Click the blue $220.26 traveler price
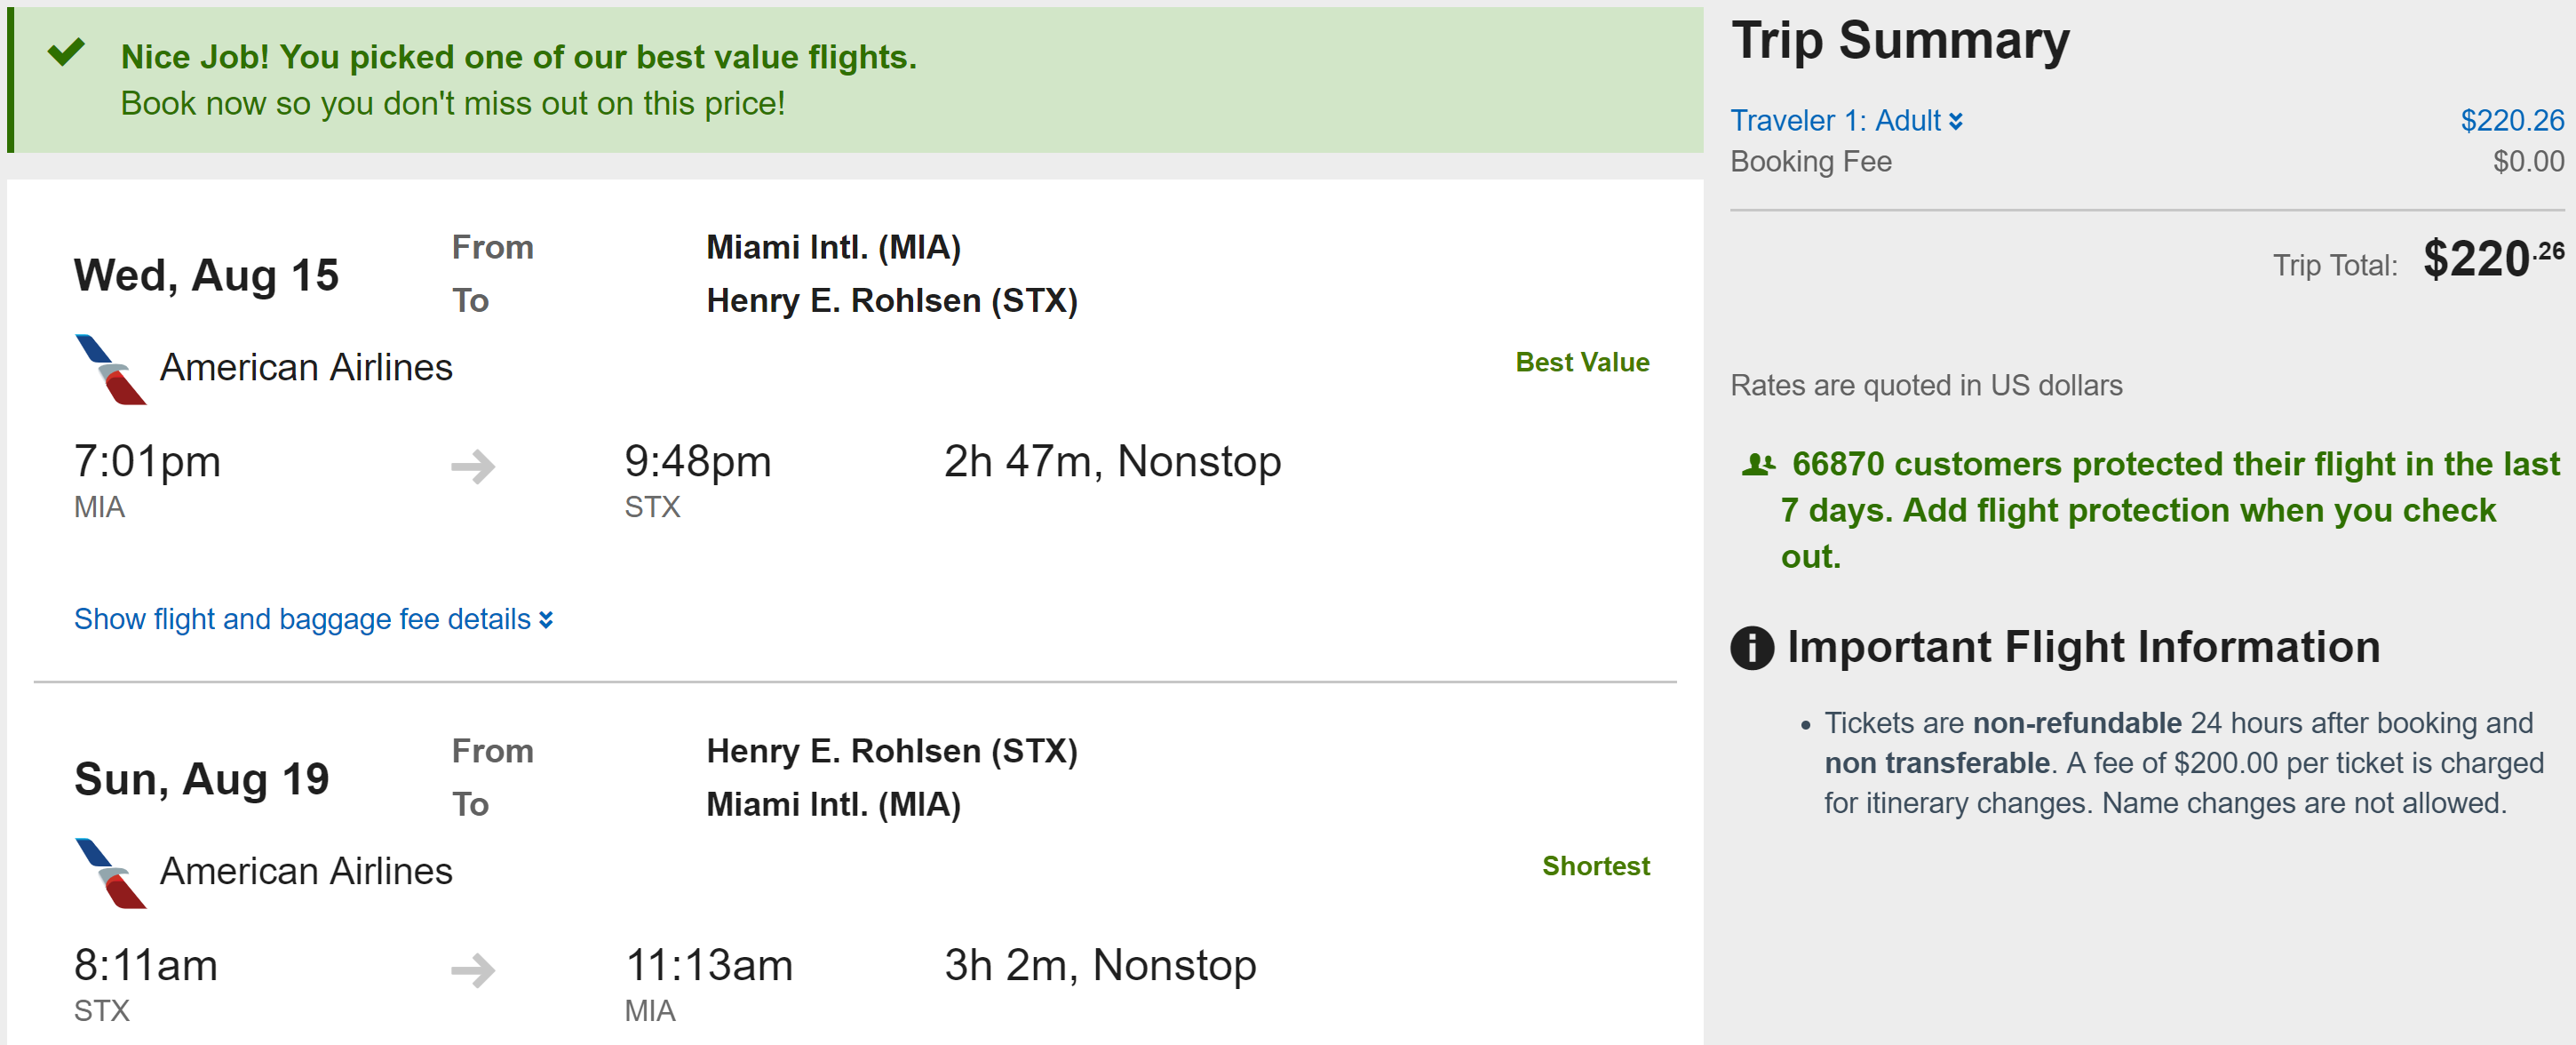Viewport: 2576px width, 1045px height. click(2511, 121)
